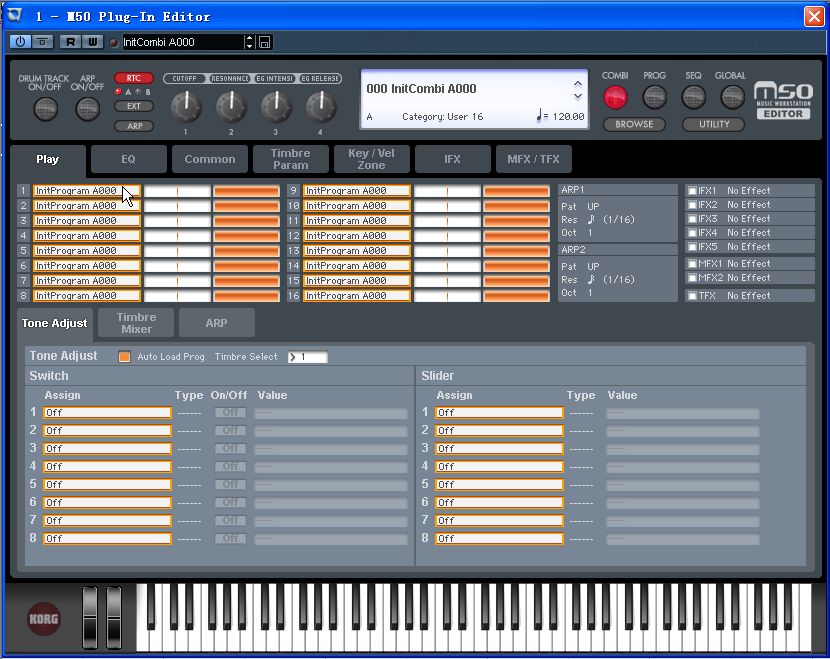The height and width of the screenshot is (659, 830).
Task: Switch to the IFX tab
Action: point(453,159)
